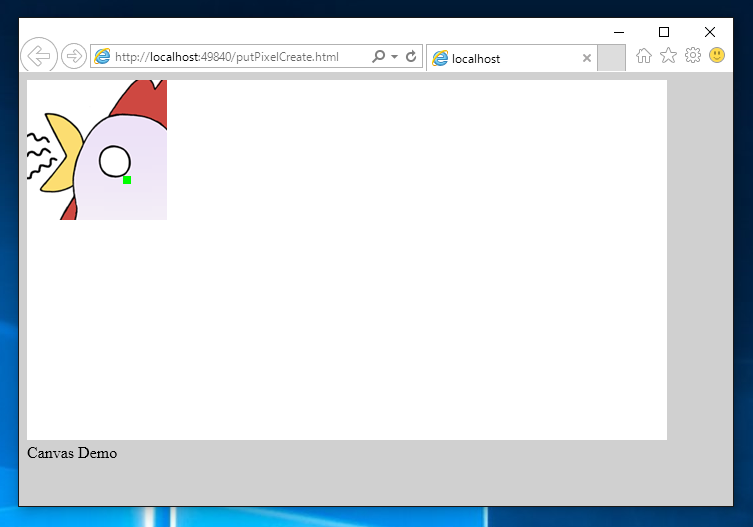Click the Internet Explorer icon in address bar

point(102,56)
